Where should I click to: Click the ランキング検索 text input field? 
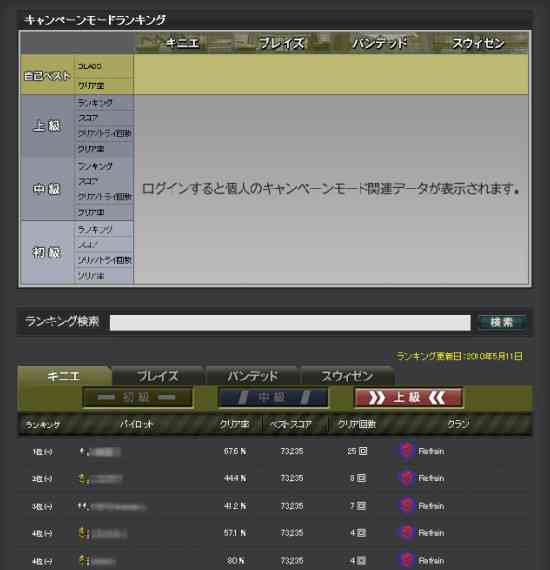290,323
